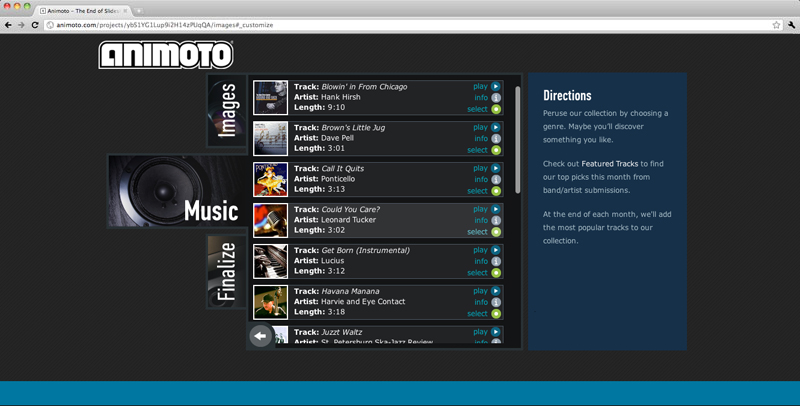
Task: Select the track Get Born (Instrumental)
Action: pos(484,273)
